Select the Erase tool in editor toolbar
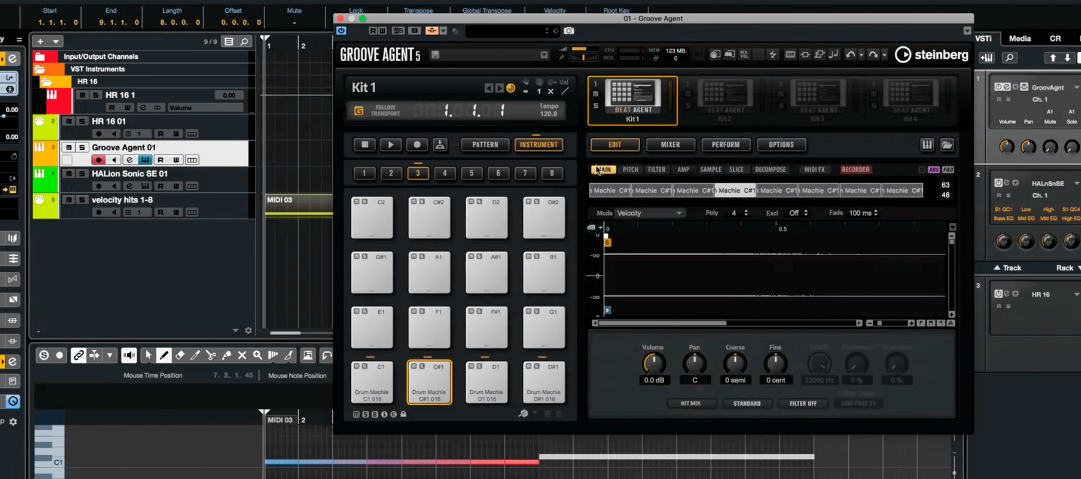 [180, 355]
